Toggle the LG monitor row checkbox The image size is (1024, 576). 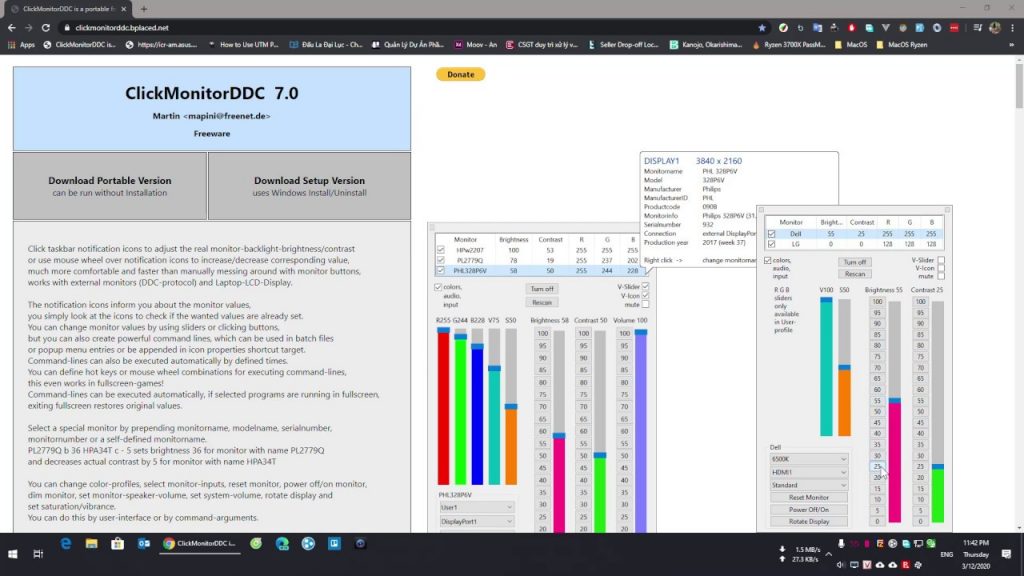[771, 244]
